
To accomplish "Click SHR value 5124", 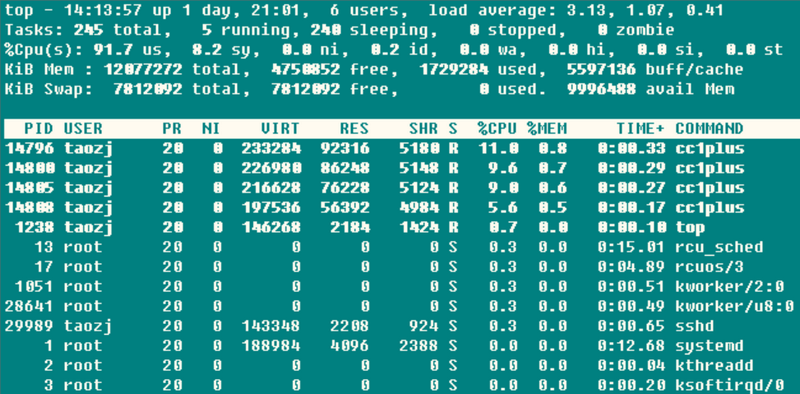I will 418,188.
